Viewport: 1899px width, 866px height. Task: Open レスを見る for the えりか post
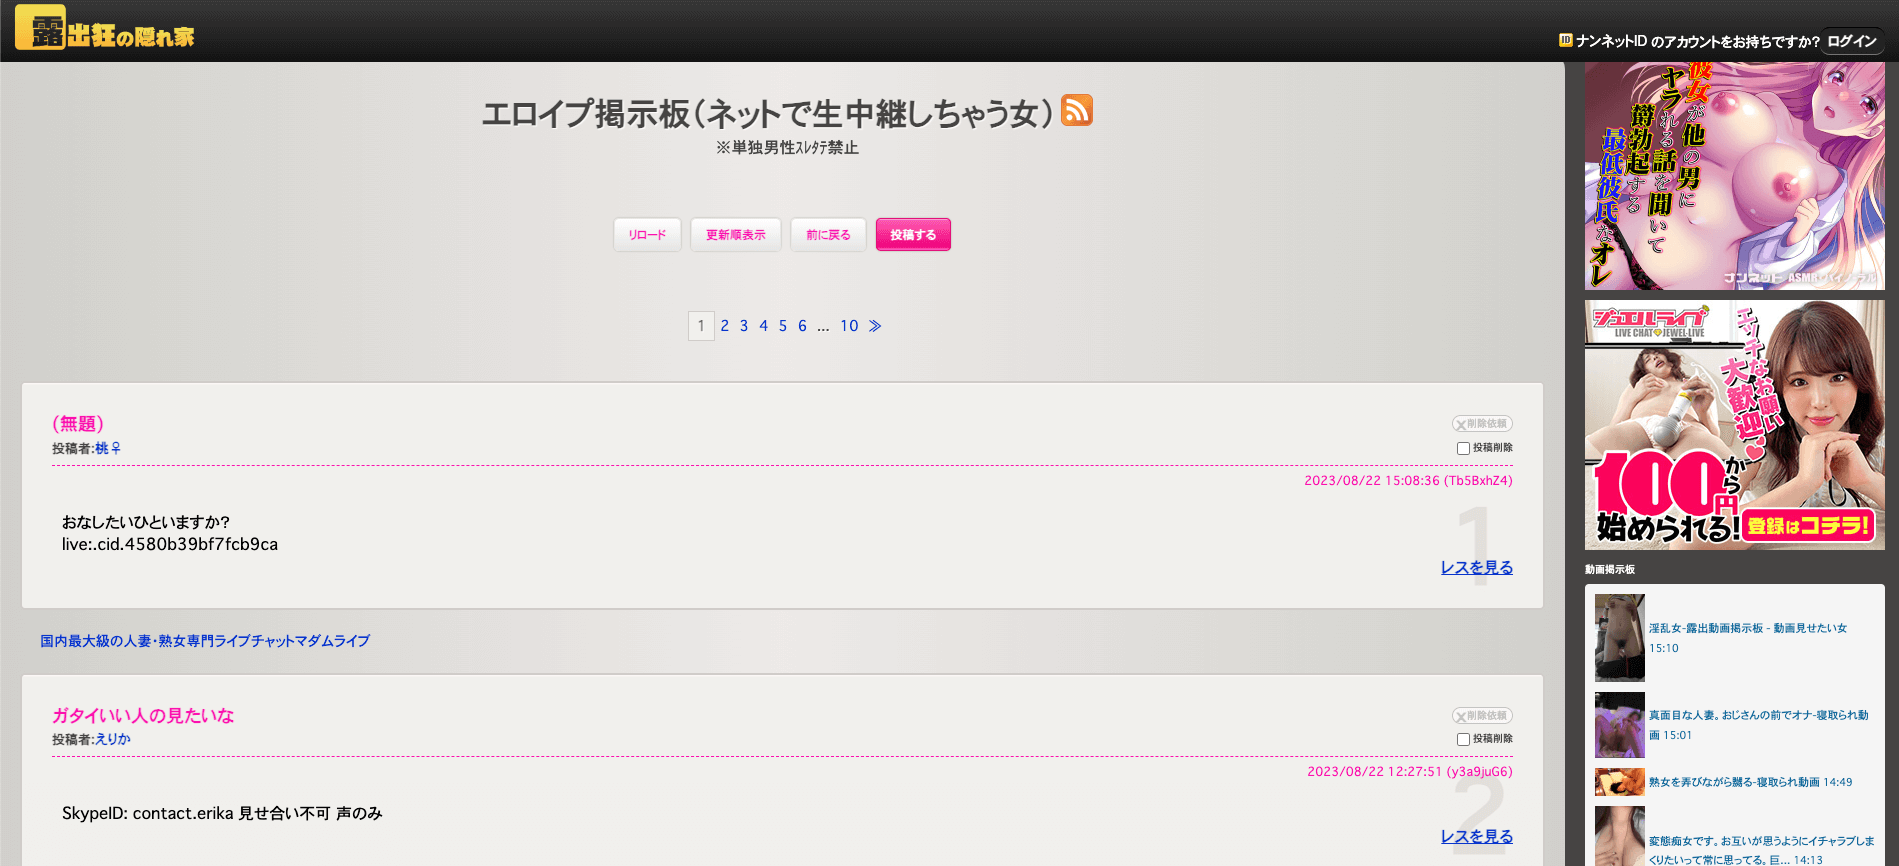[x=1477, y=837]
